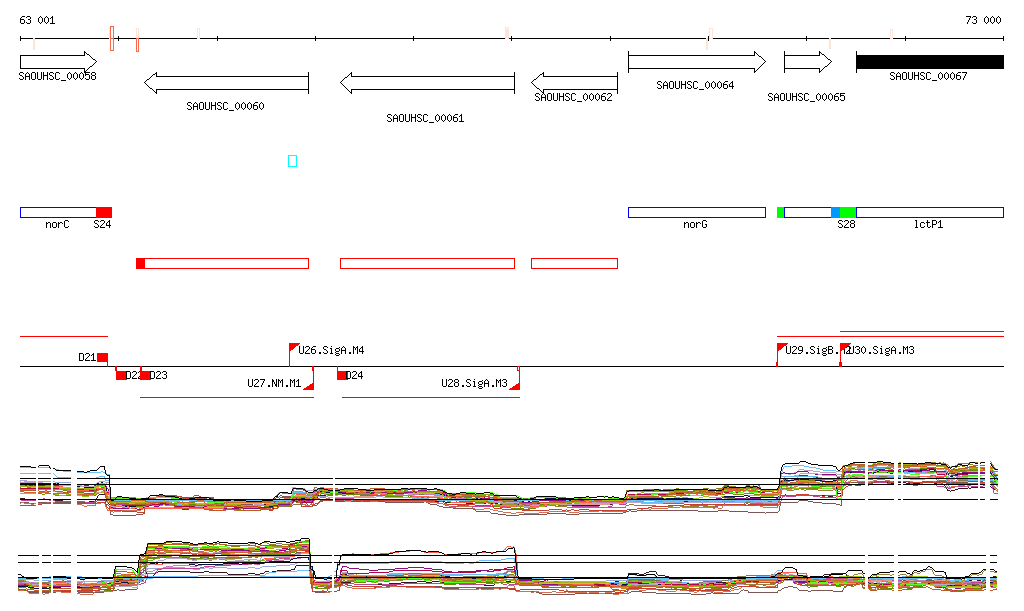
Task: Select the D21 down-shift marker
Action: tap(103, 358)
